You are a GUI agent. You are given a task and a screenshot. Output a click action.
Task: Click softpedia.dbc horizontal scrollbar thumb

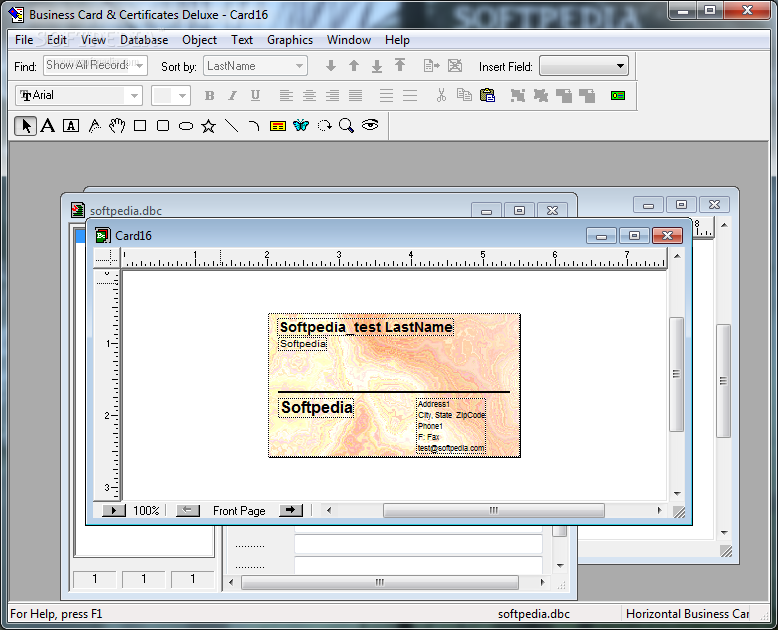coord(380,582)
